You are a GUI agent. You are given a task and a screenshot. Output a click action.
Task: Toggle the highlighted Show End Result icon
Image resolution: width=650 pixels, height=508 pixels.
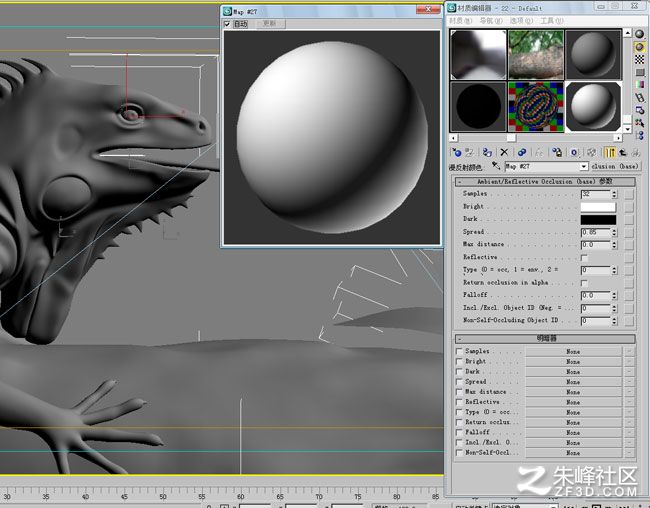(x=610, y=152)
